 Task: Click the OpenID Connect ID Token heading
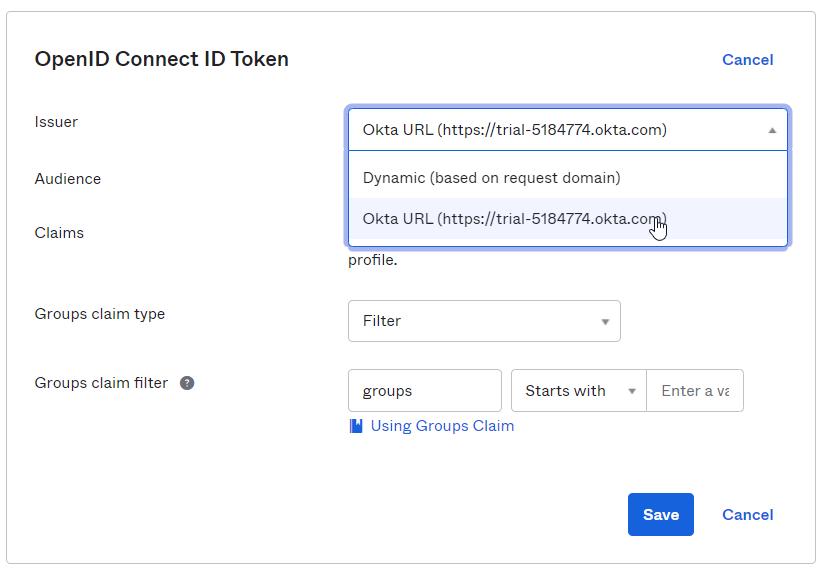[x=162, y=59]
